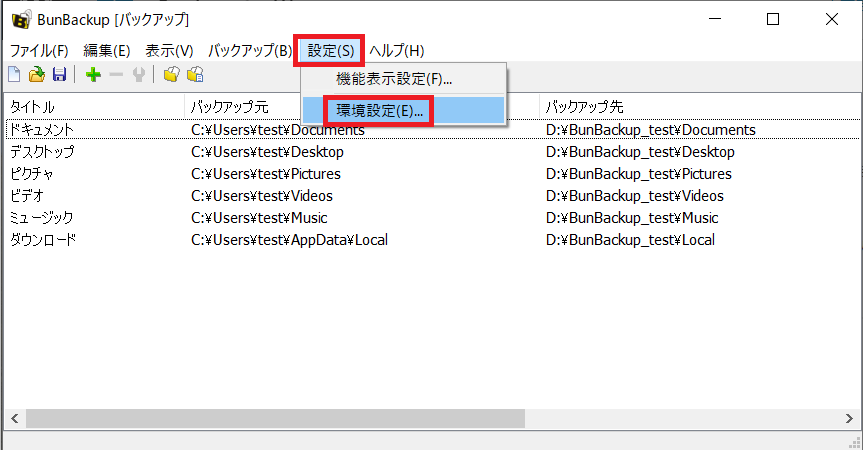Add backup entry green plus icon
Image resolution: width=863 pixels, height=450 pixels.
94,74
